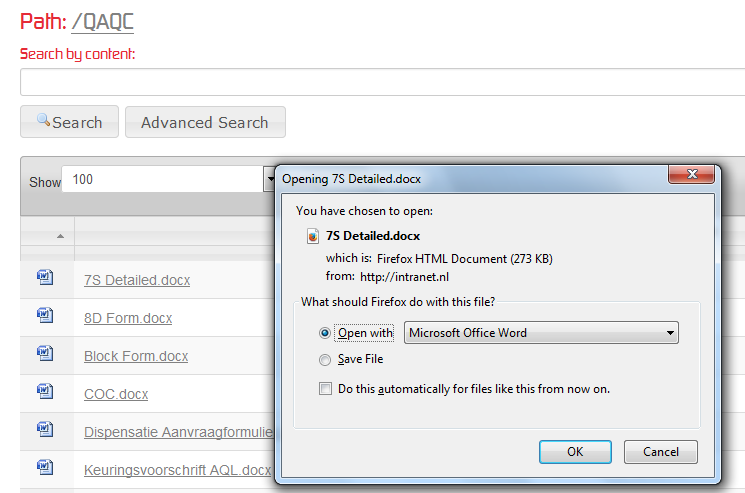This screenshot has width=745, height=493.
Task: Select the Save File radio option
Action: (x=325, y=360)
